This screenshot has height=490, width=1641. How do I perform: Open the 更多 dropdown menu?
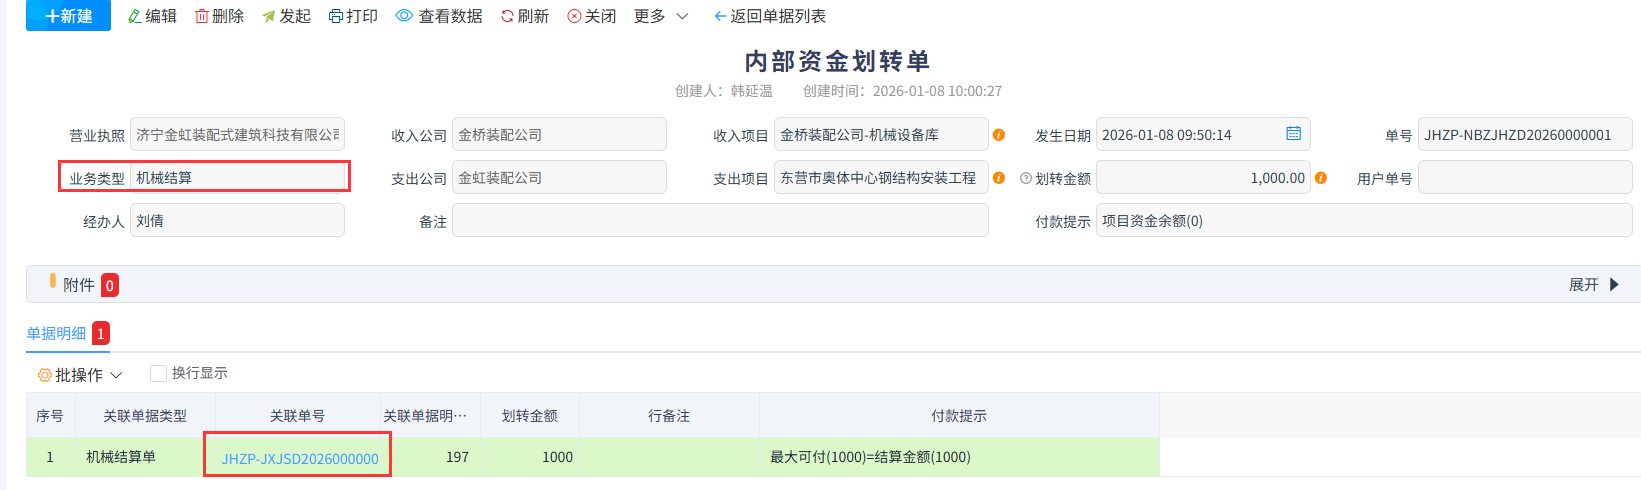click(x=661, y=16)
